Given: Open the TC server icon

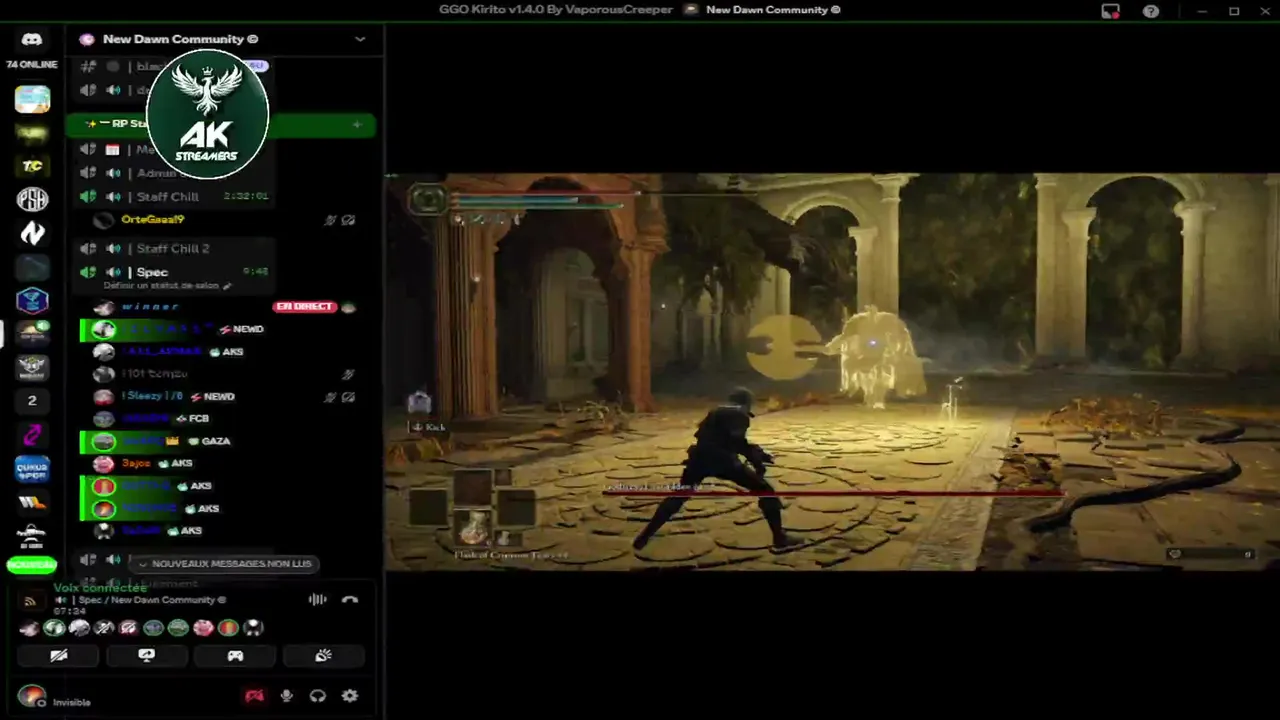Looking at the screenshot, I should 32,166.
